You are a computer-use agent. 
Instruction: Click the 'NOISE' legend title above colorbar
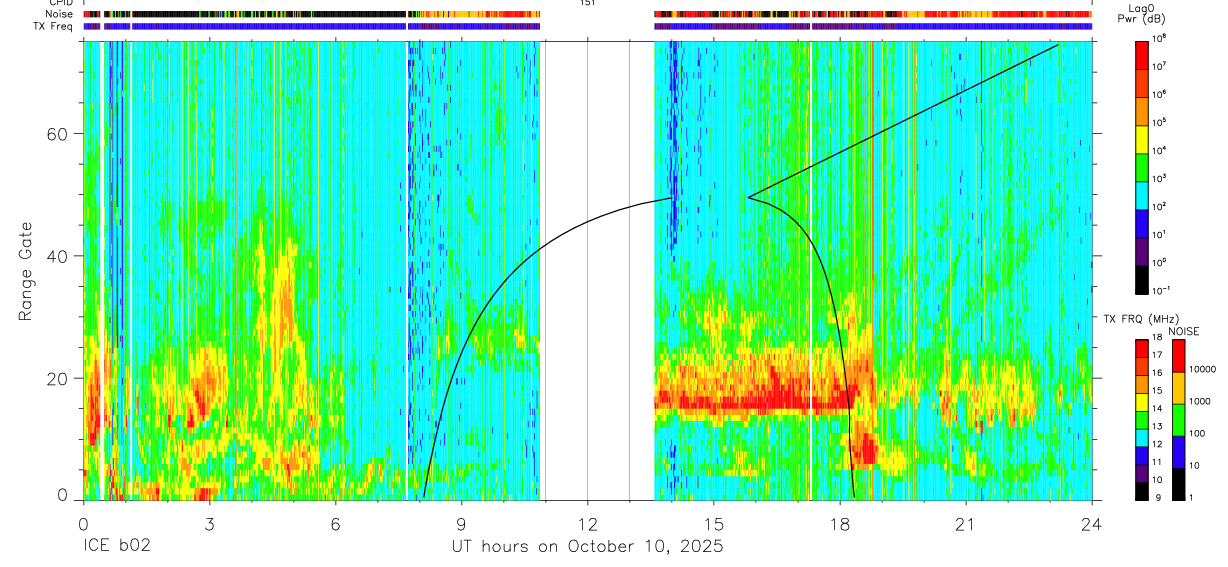[x=1183, y=330]
